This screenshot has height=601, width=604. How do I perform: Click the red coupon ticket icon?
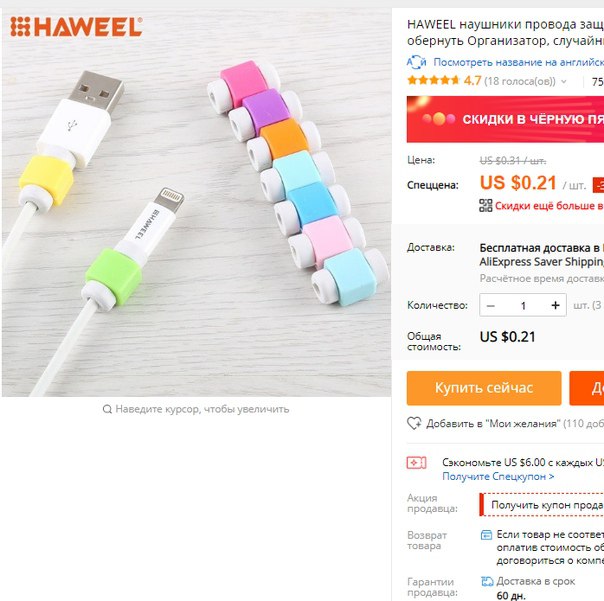(x=416, y=462)
